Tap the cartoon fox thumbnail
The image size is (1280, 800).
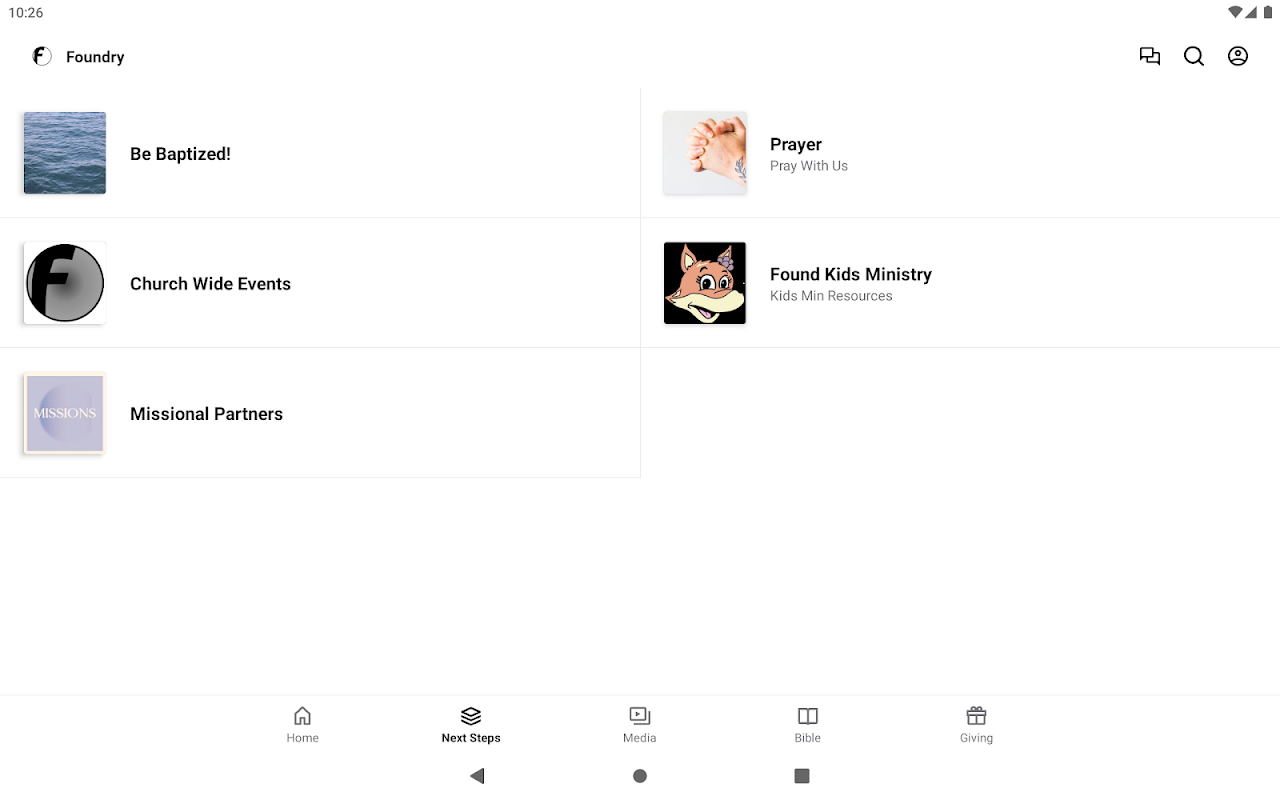[705, 283]
